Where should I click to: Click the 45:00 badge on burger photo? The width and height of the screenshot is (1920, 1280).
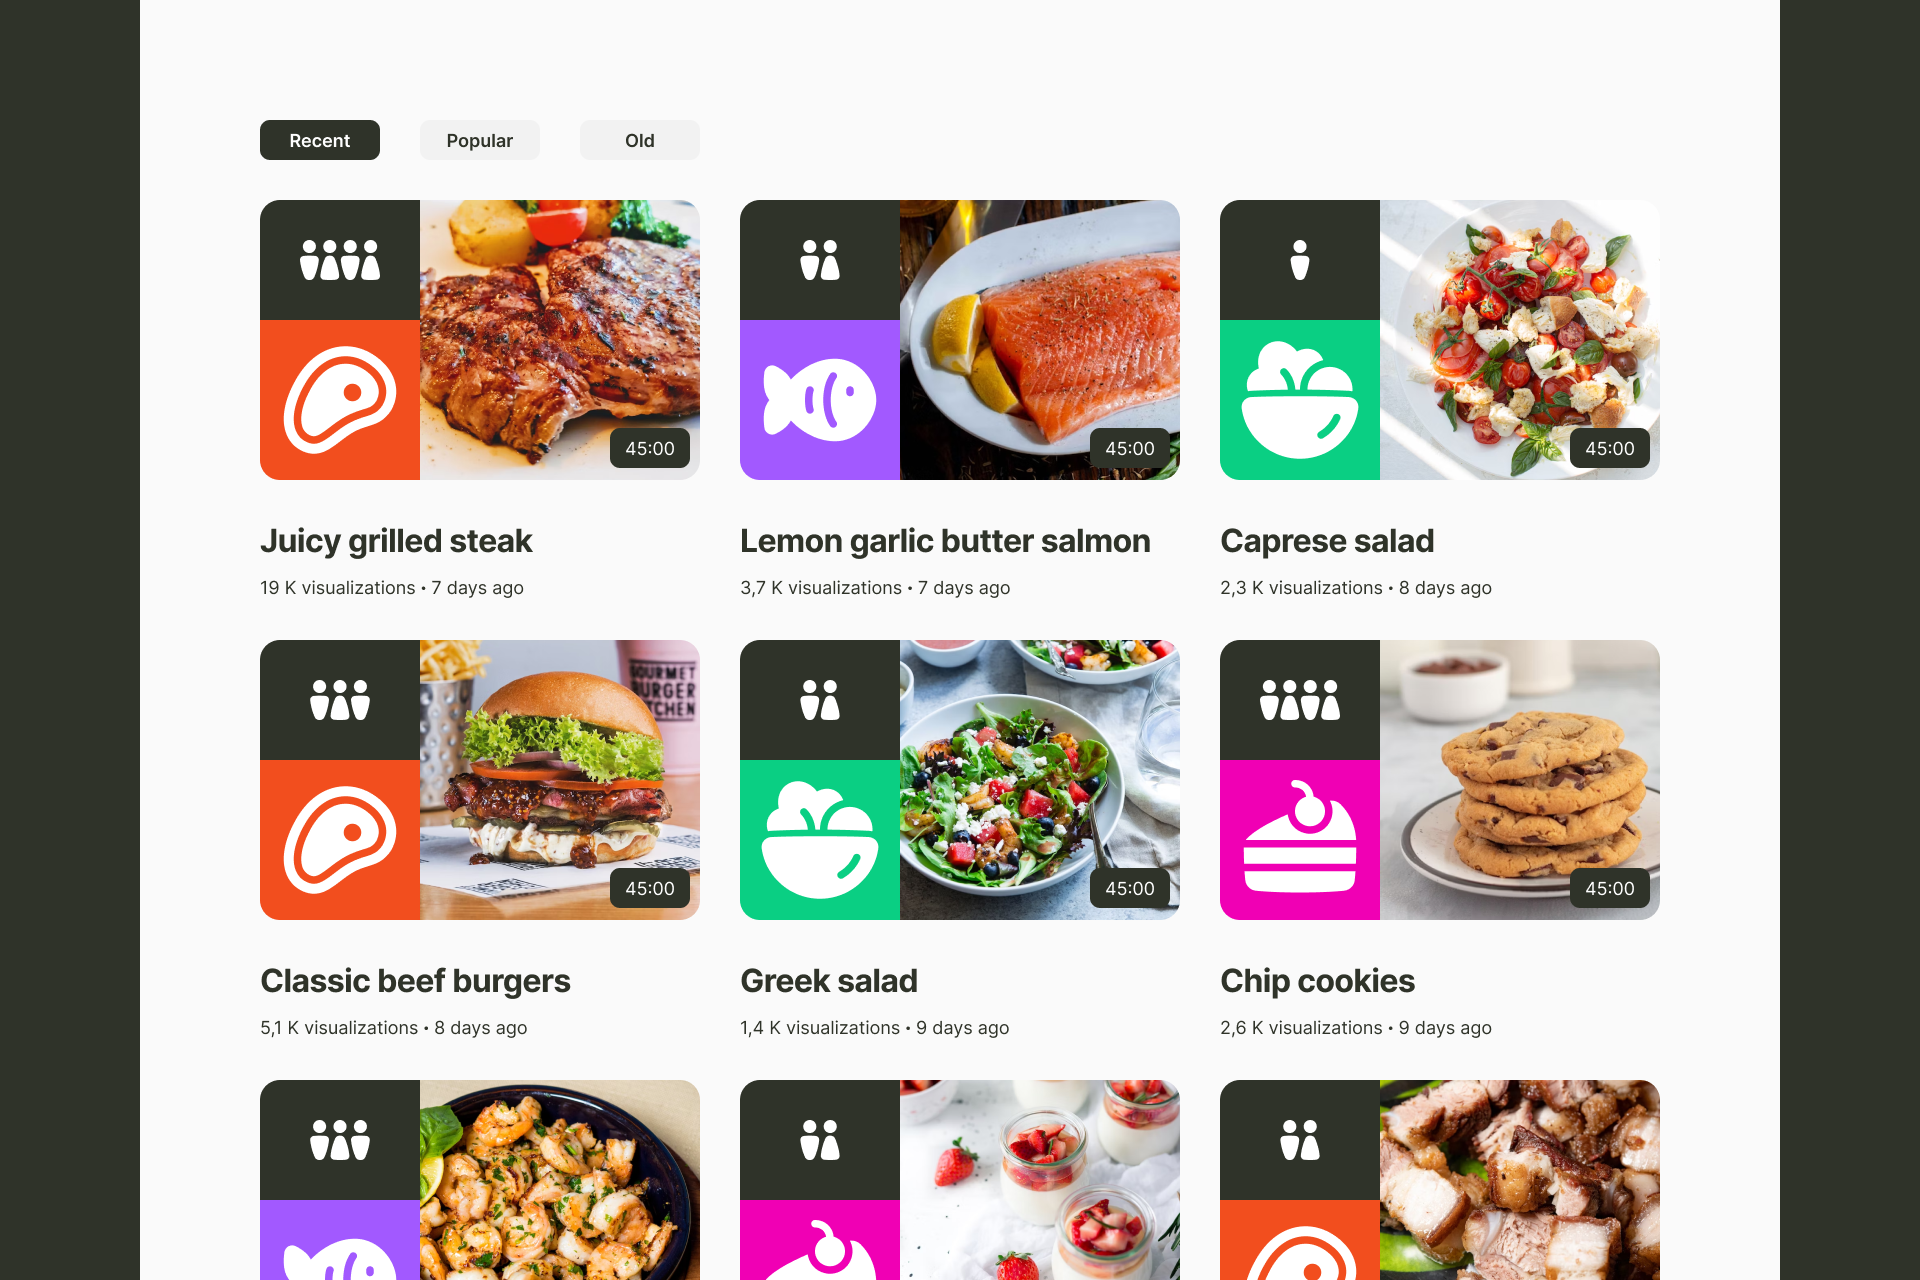[650, 888]
